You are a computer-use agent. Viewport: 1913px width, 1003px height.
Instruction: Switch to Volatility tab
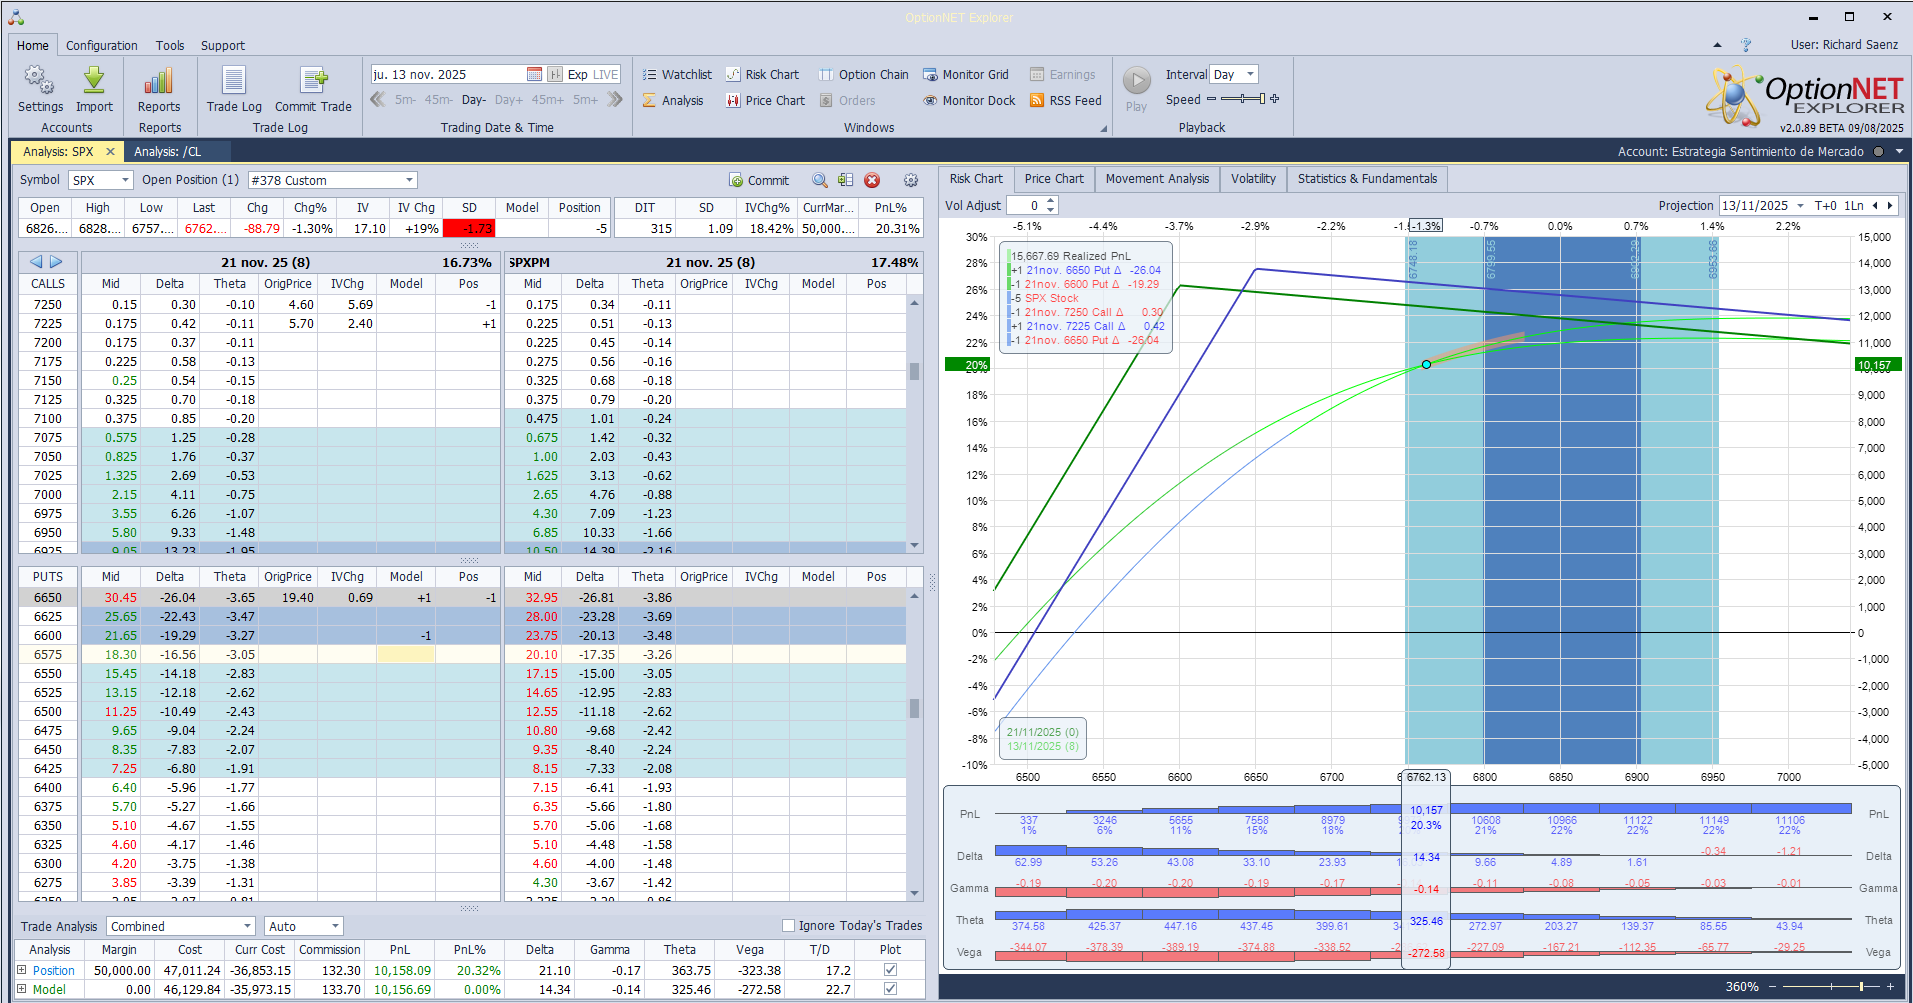pyautogui.click(x=1253, y=178)
